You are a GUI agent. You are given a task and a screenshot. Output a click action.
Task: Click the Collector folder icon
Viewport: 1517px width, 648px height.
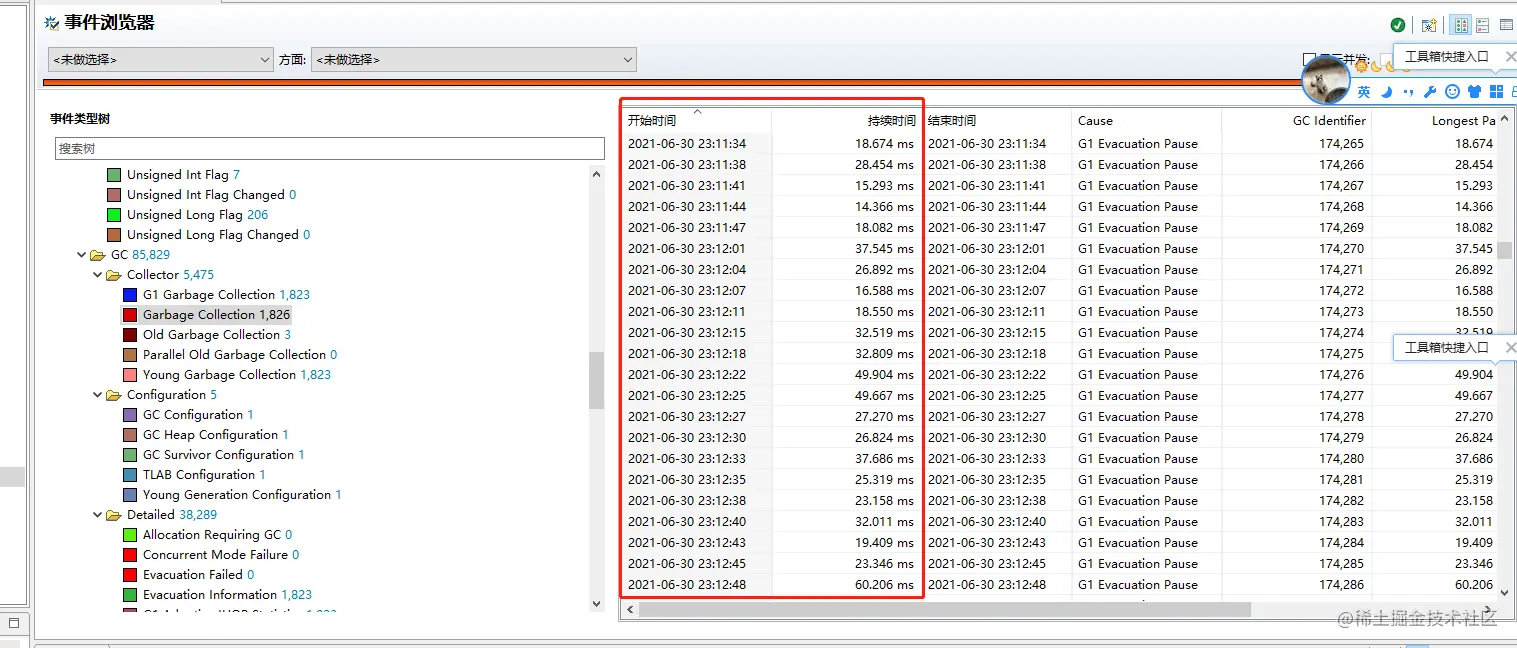click(114, 275)
